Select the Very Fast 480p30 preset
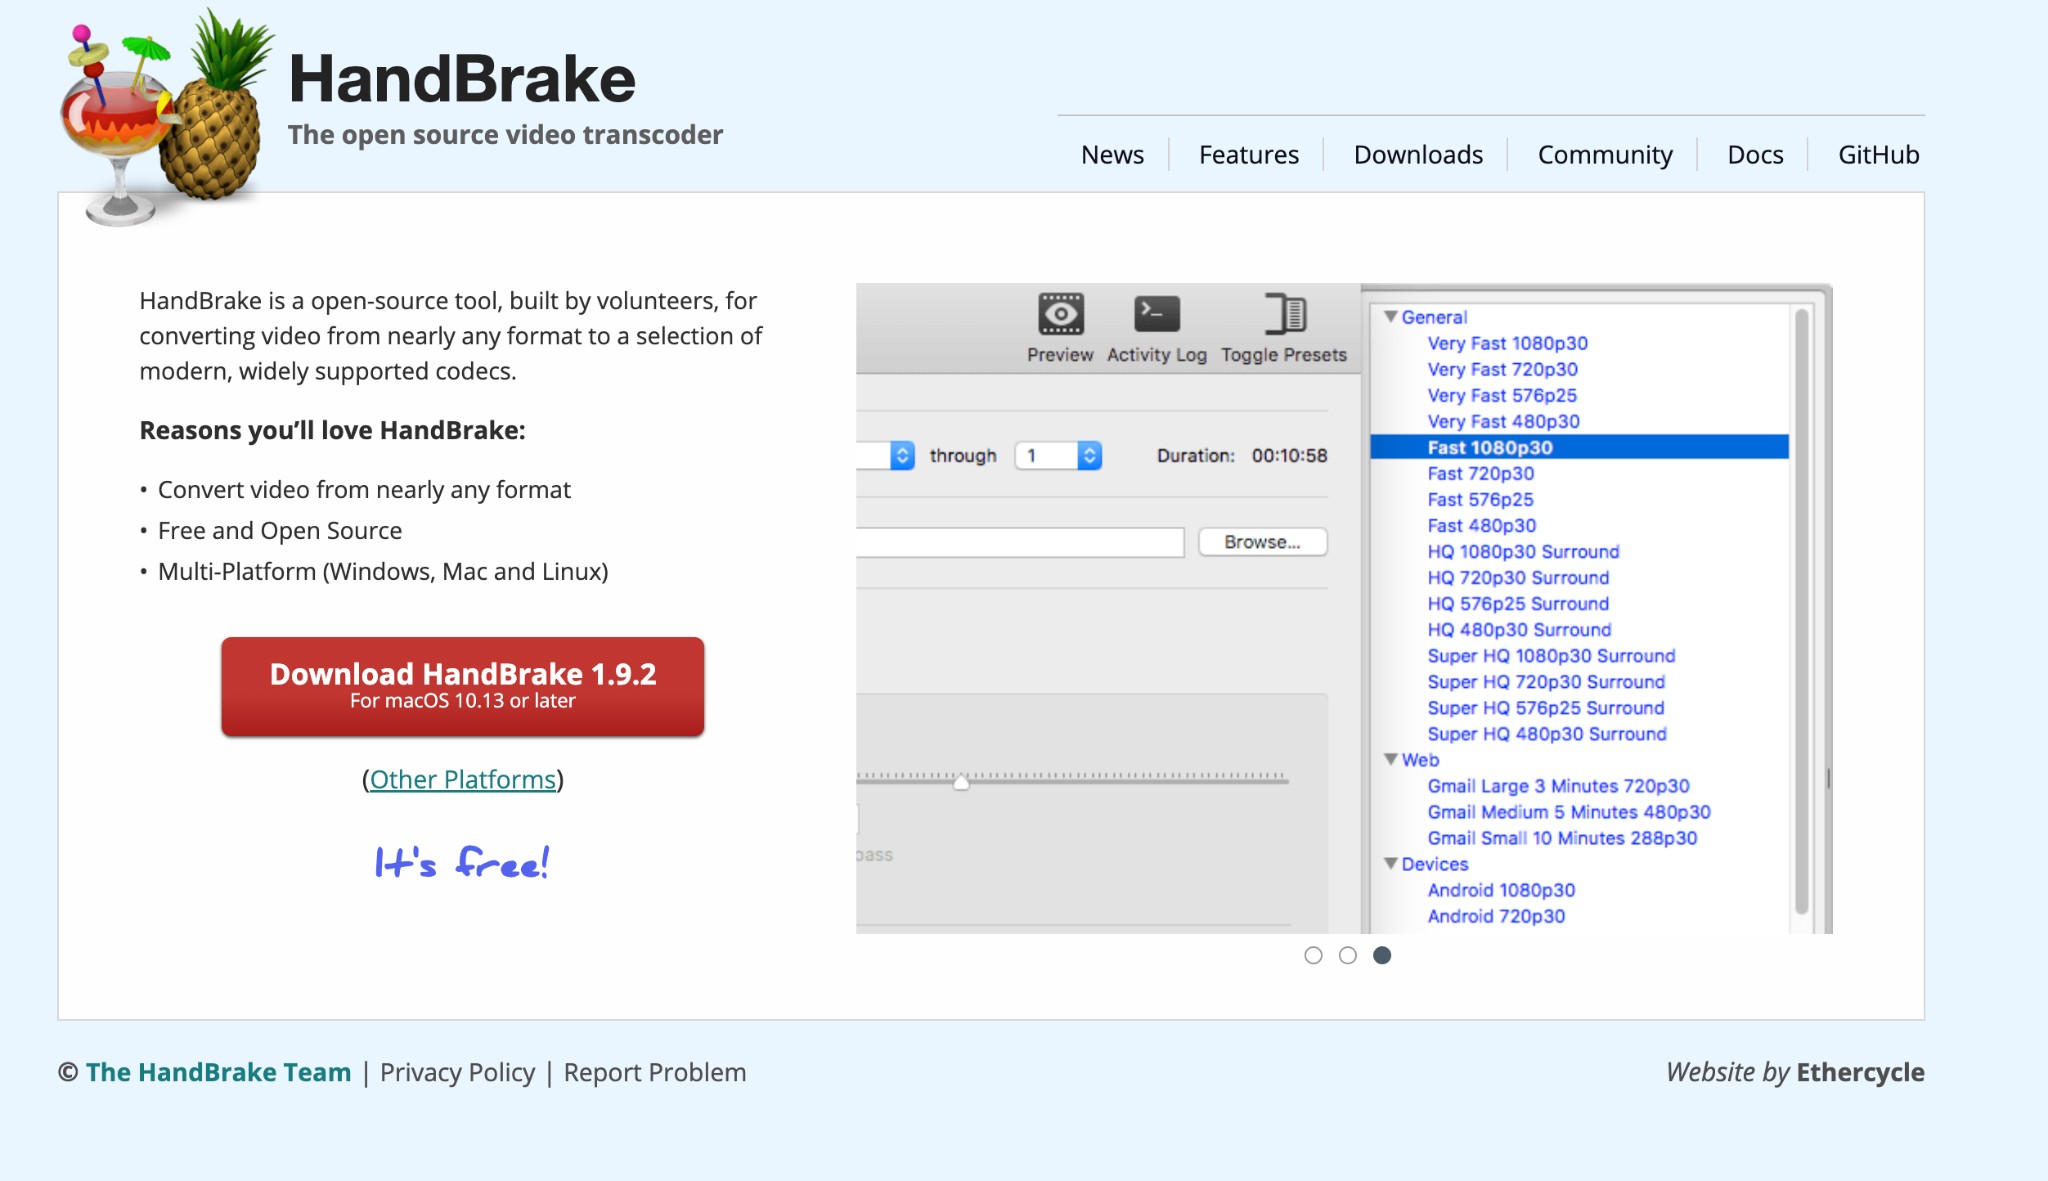 point(1503,421)
